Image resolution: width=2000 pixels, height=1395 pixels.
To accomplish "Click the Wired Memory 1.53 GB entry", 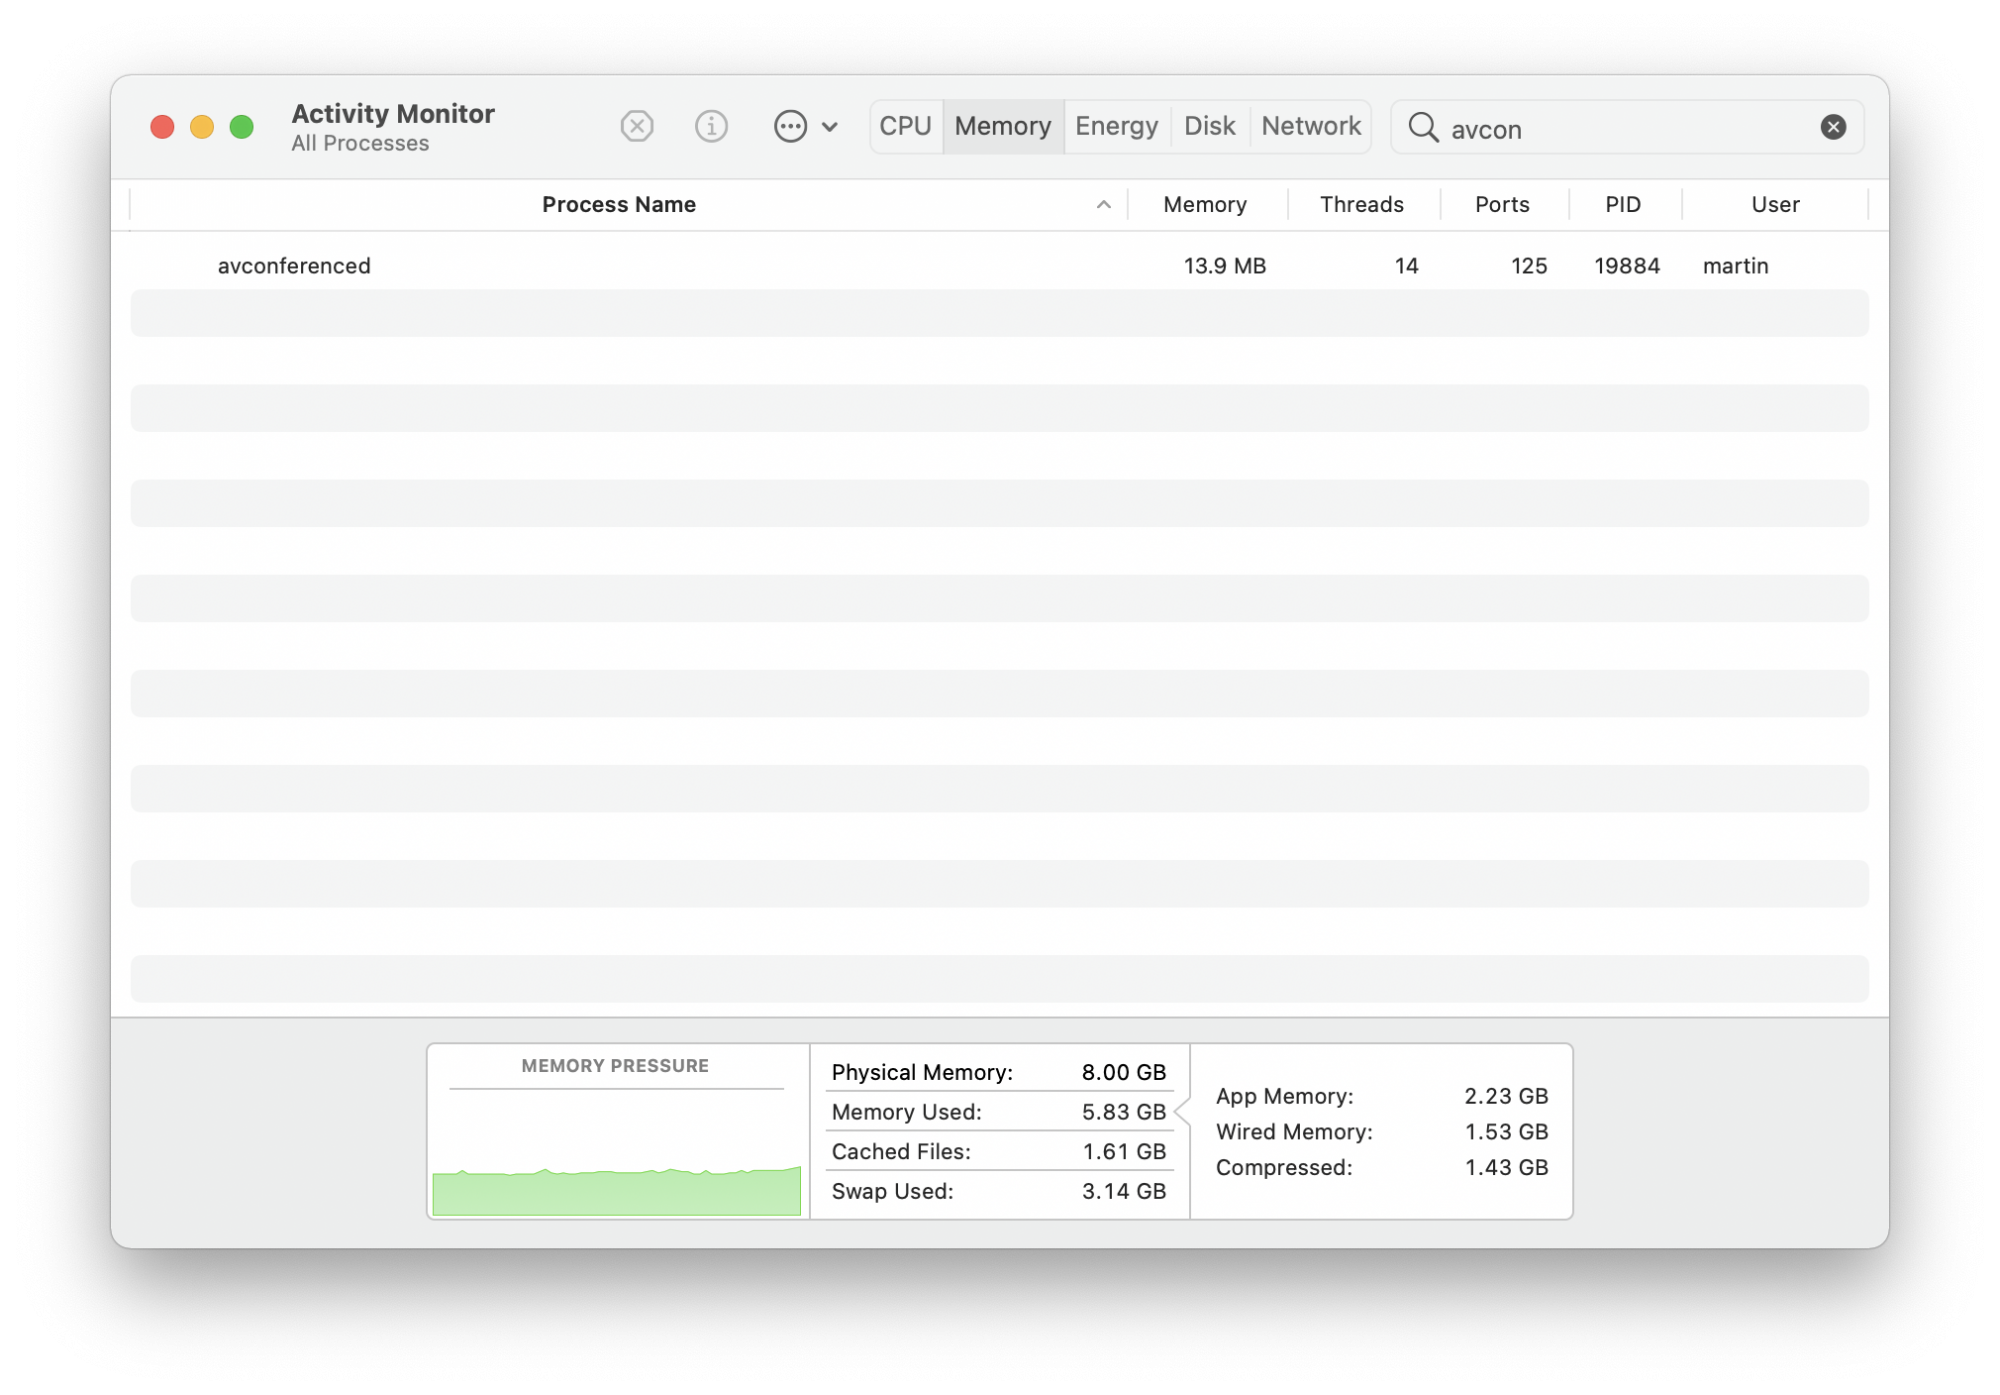I will (1382, 1132).
